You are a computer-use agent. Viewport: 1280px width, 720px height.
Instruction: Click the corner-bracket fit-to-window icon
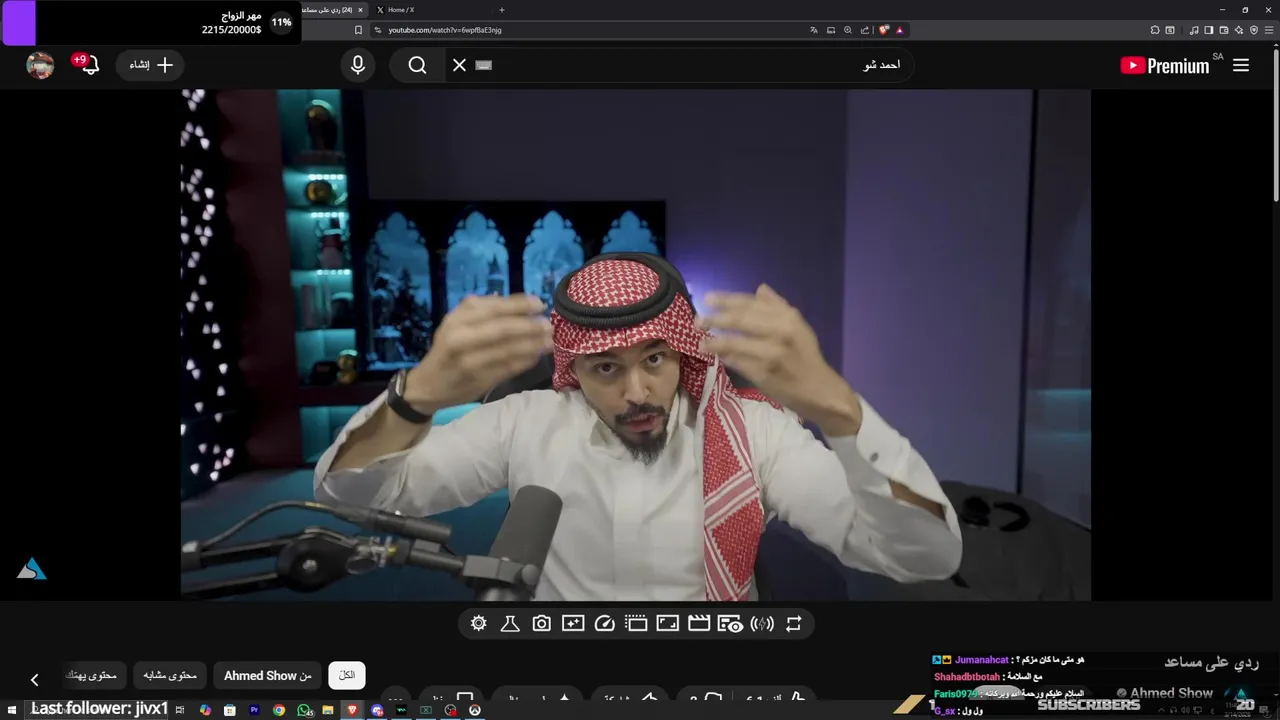tap(667, 624)
